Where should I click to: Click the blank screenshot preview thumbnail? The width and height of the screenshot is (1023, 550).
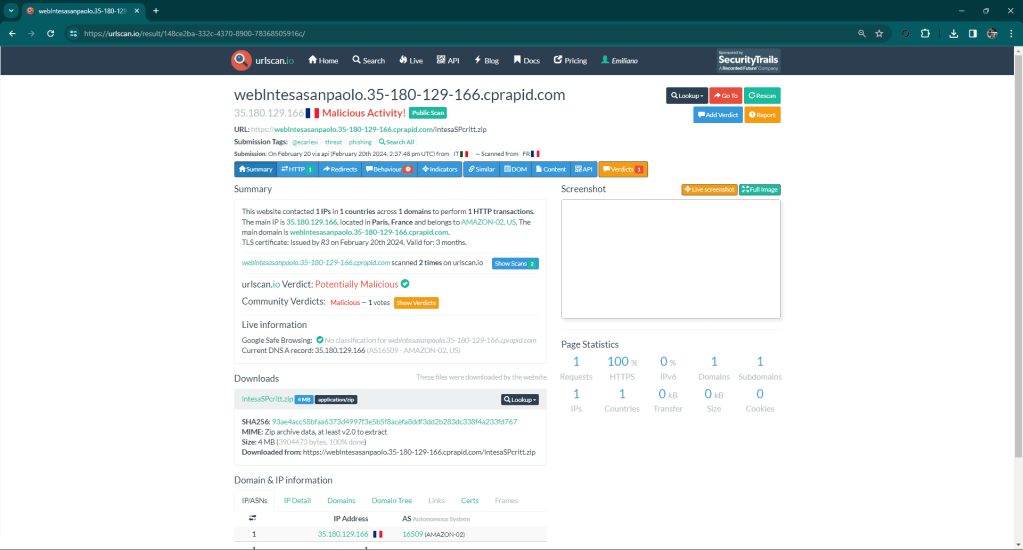670,259
